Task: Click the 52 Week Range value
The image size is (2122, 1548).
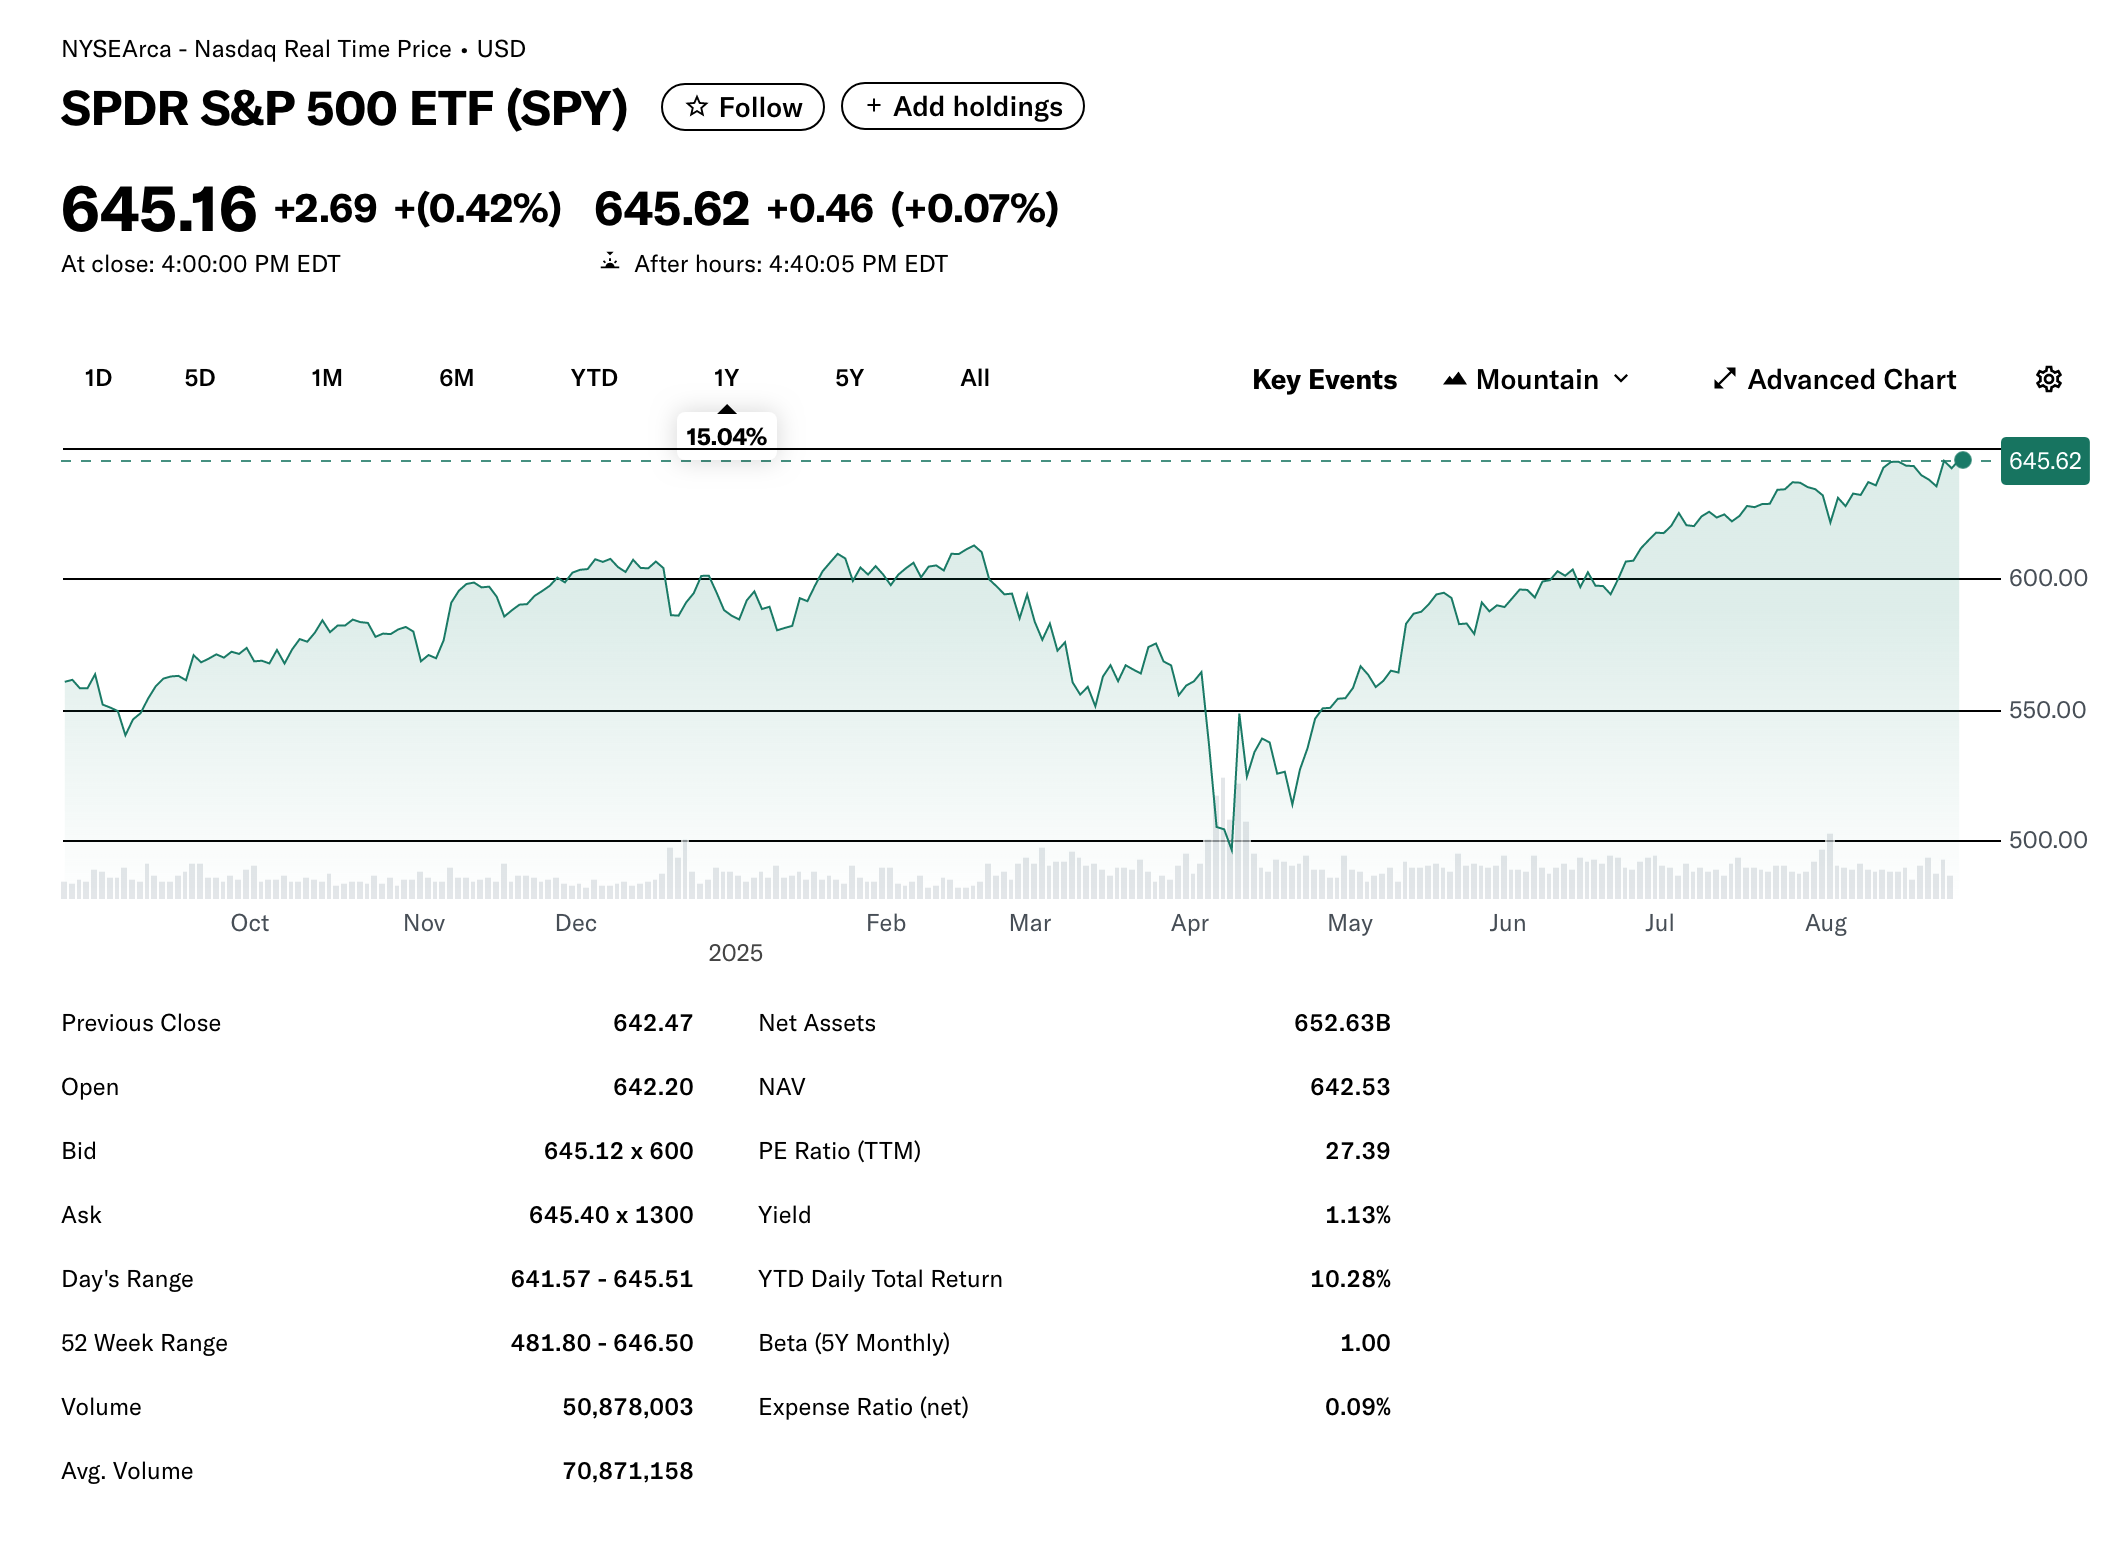Action: pyautogui.click(x=602, y=1343)
